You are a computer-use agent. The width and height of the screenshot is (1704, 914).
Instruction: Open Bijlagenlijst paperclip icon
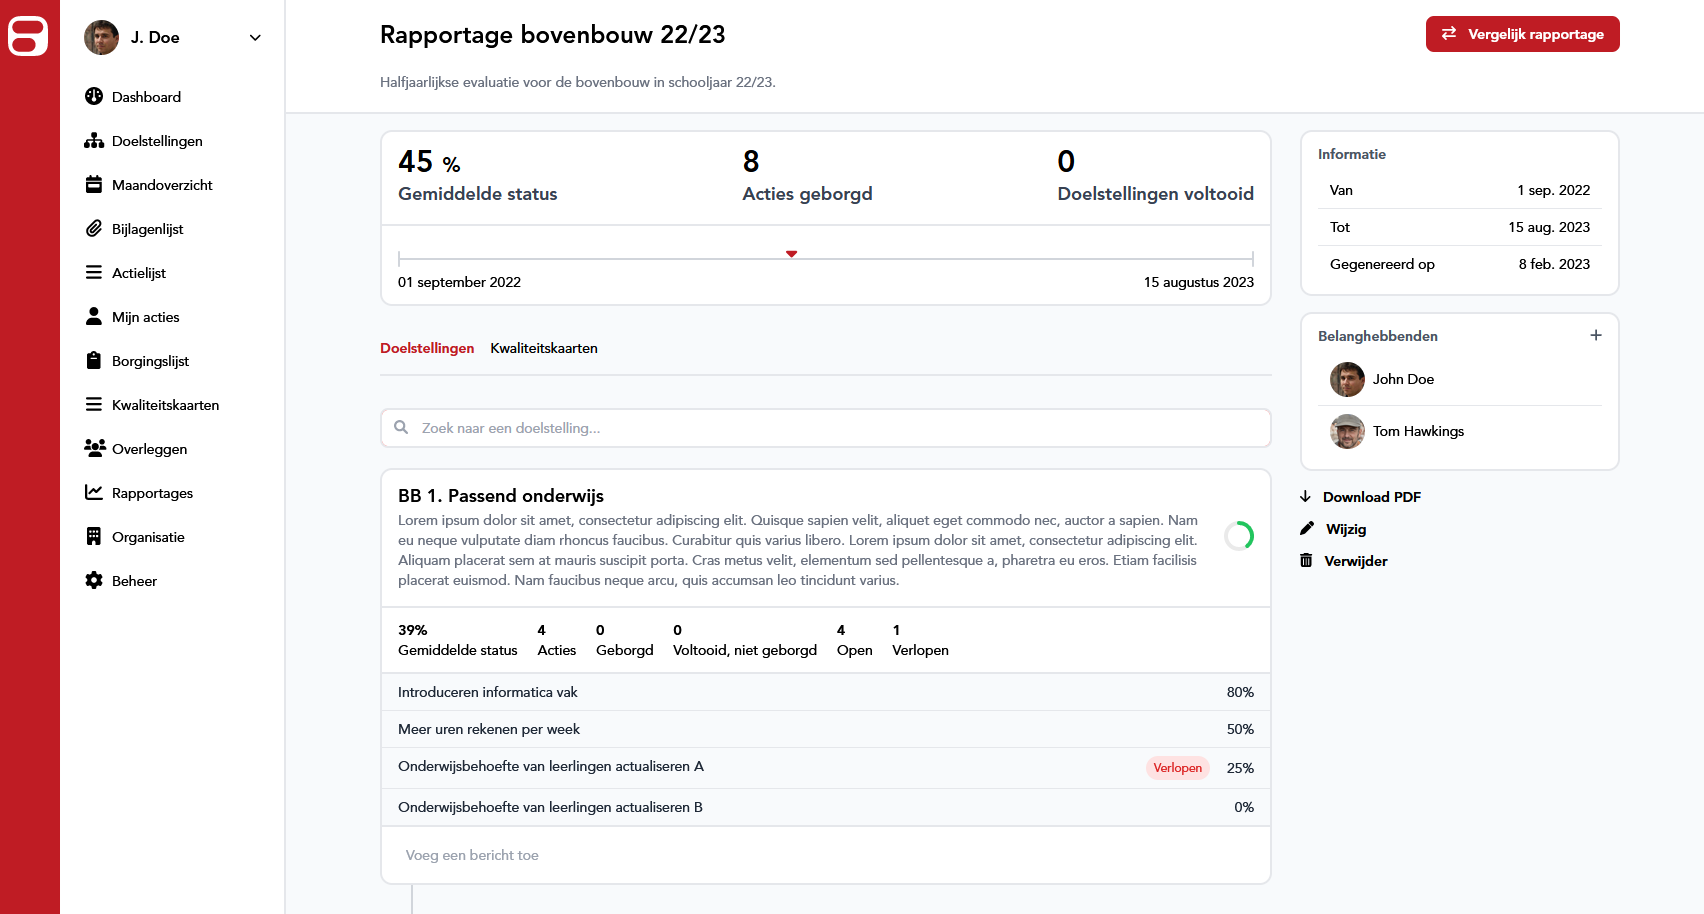point(94,229)
